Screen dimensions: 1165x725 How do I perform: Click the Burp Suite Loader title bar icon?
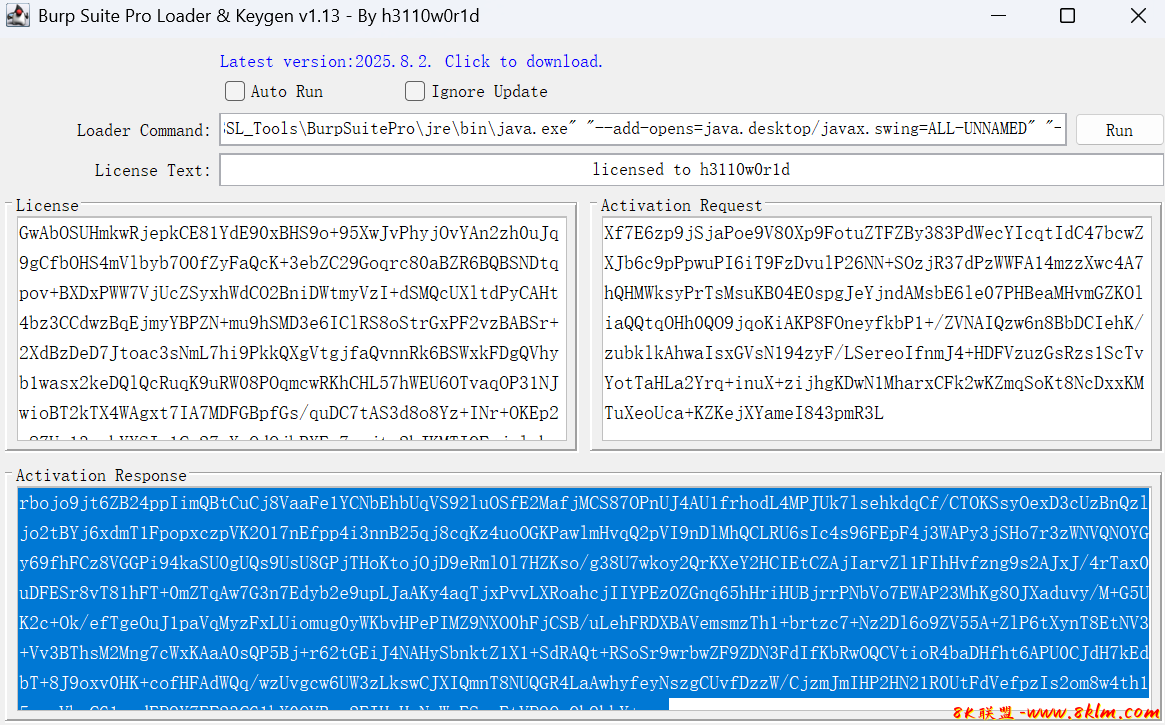point(18,17)
